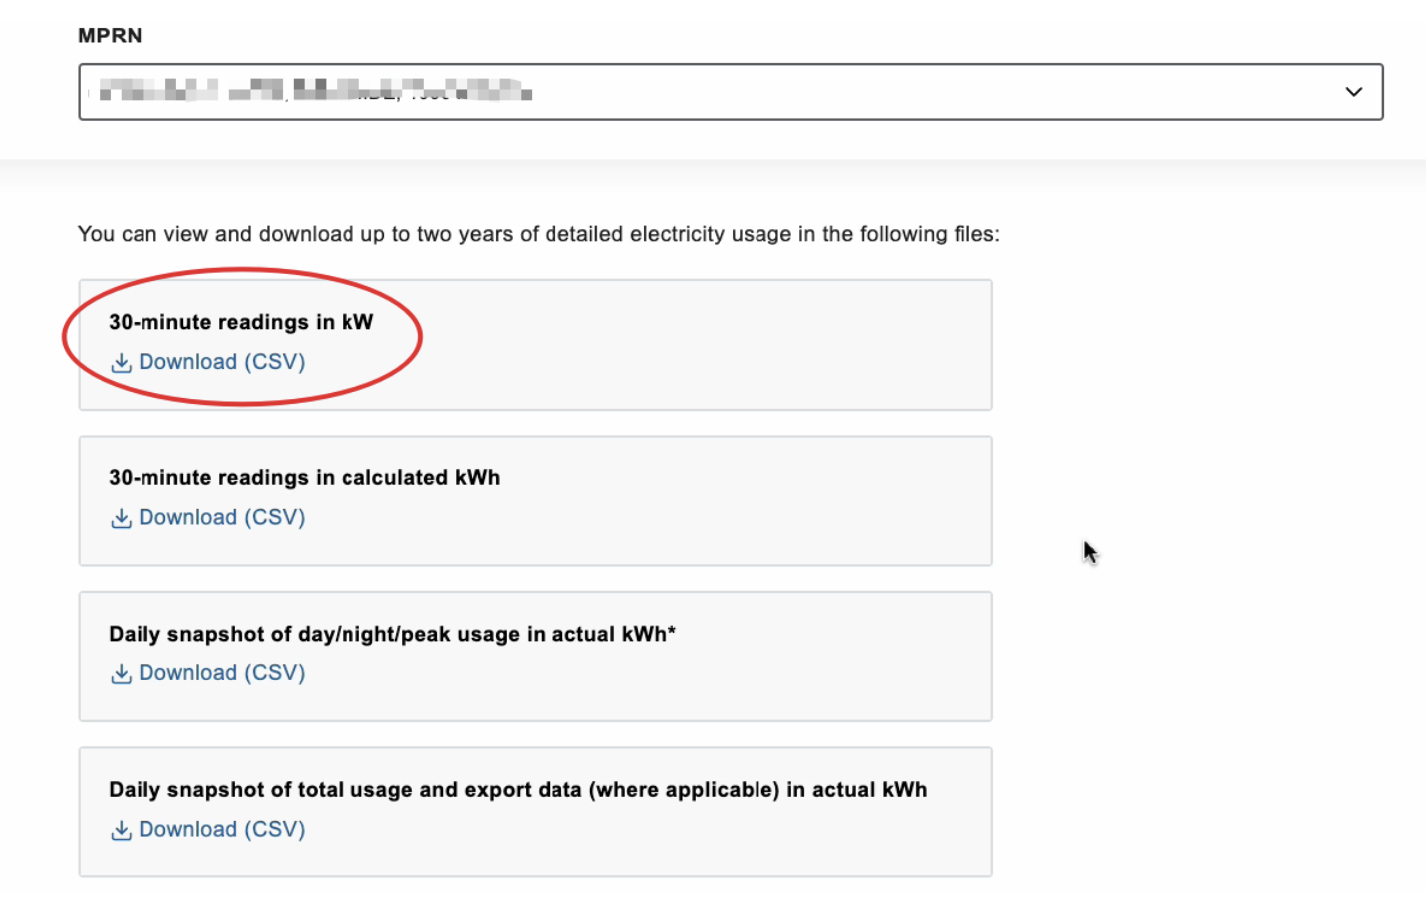
Task: Download CSV of total usage and export data
Action: [221, 829]
